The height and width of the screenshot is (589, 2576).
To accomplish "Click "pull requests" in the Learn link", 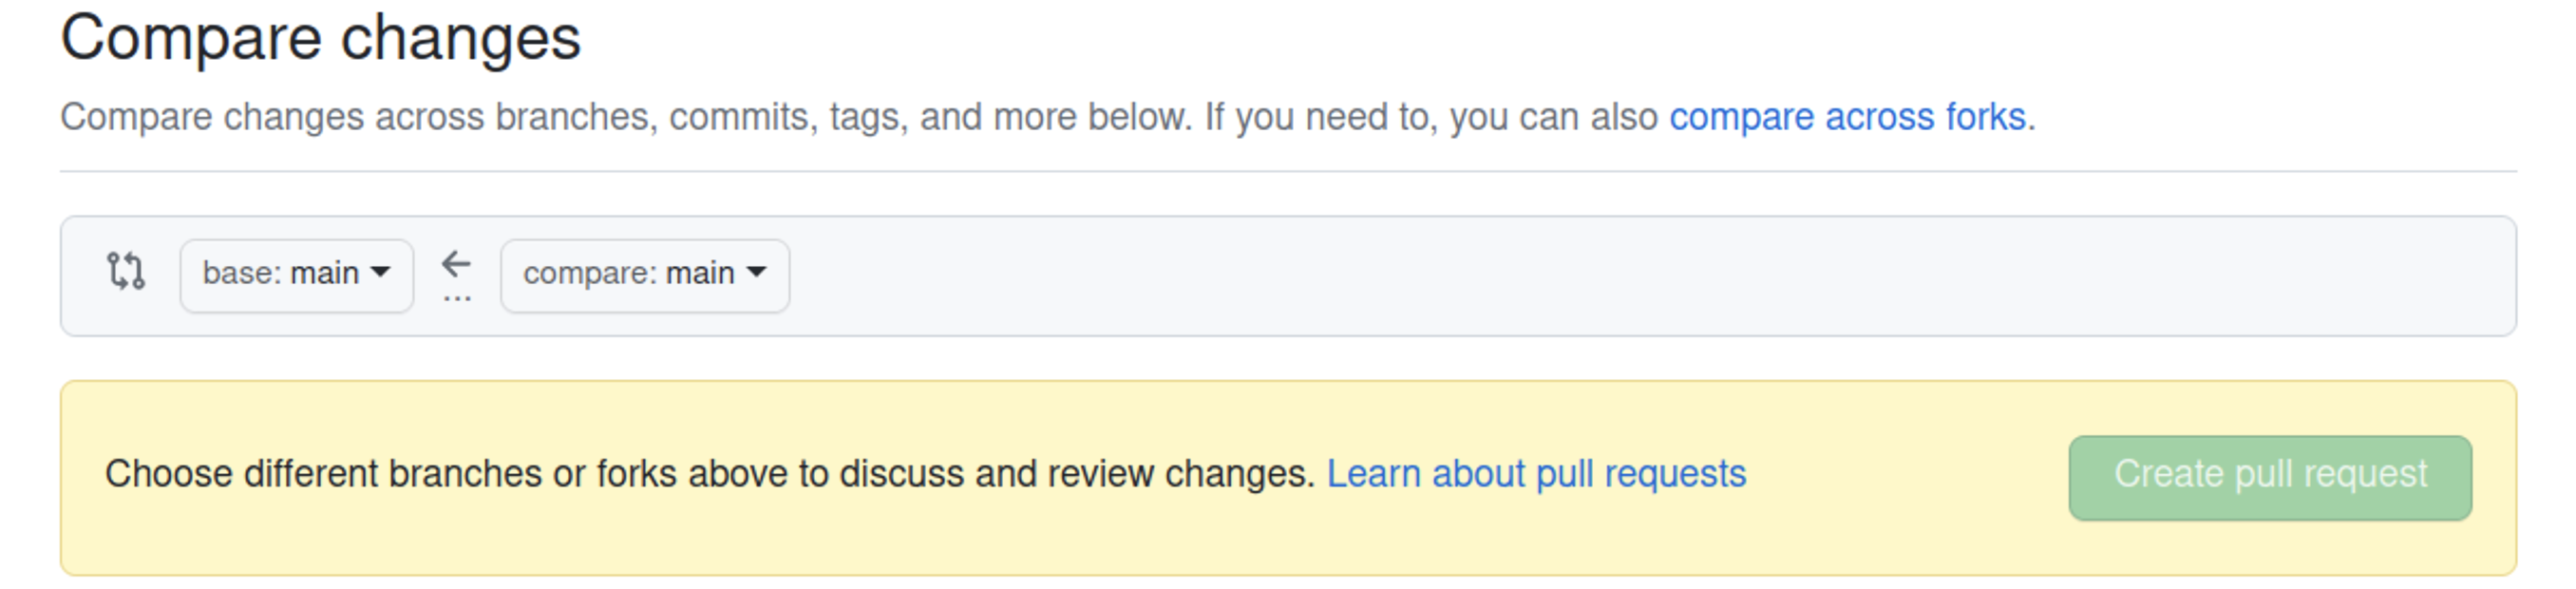I will (1641, 473).
